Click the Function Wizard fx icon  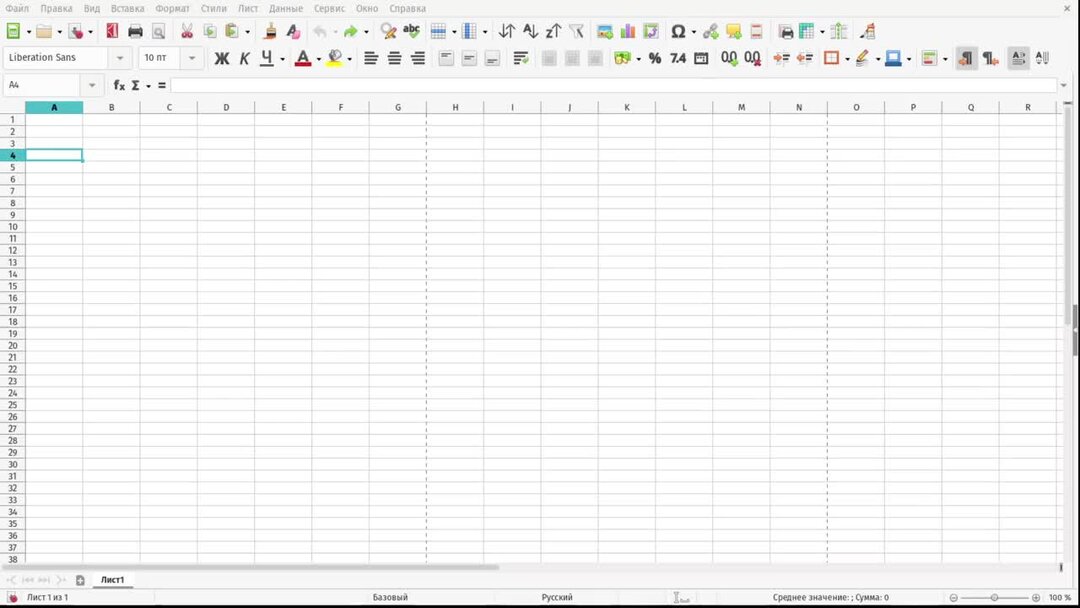click(x=119, y=85)
